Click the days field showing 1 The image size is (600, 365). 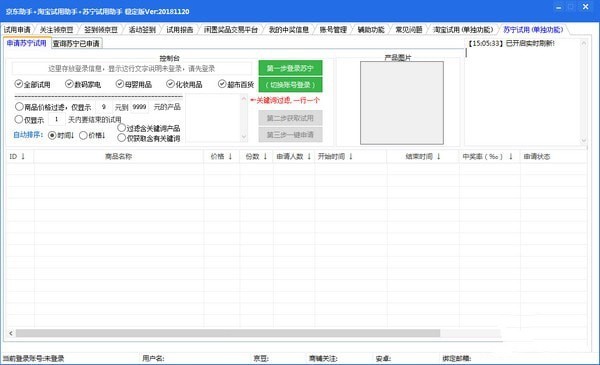(56, 119)
